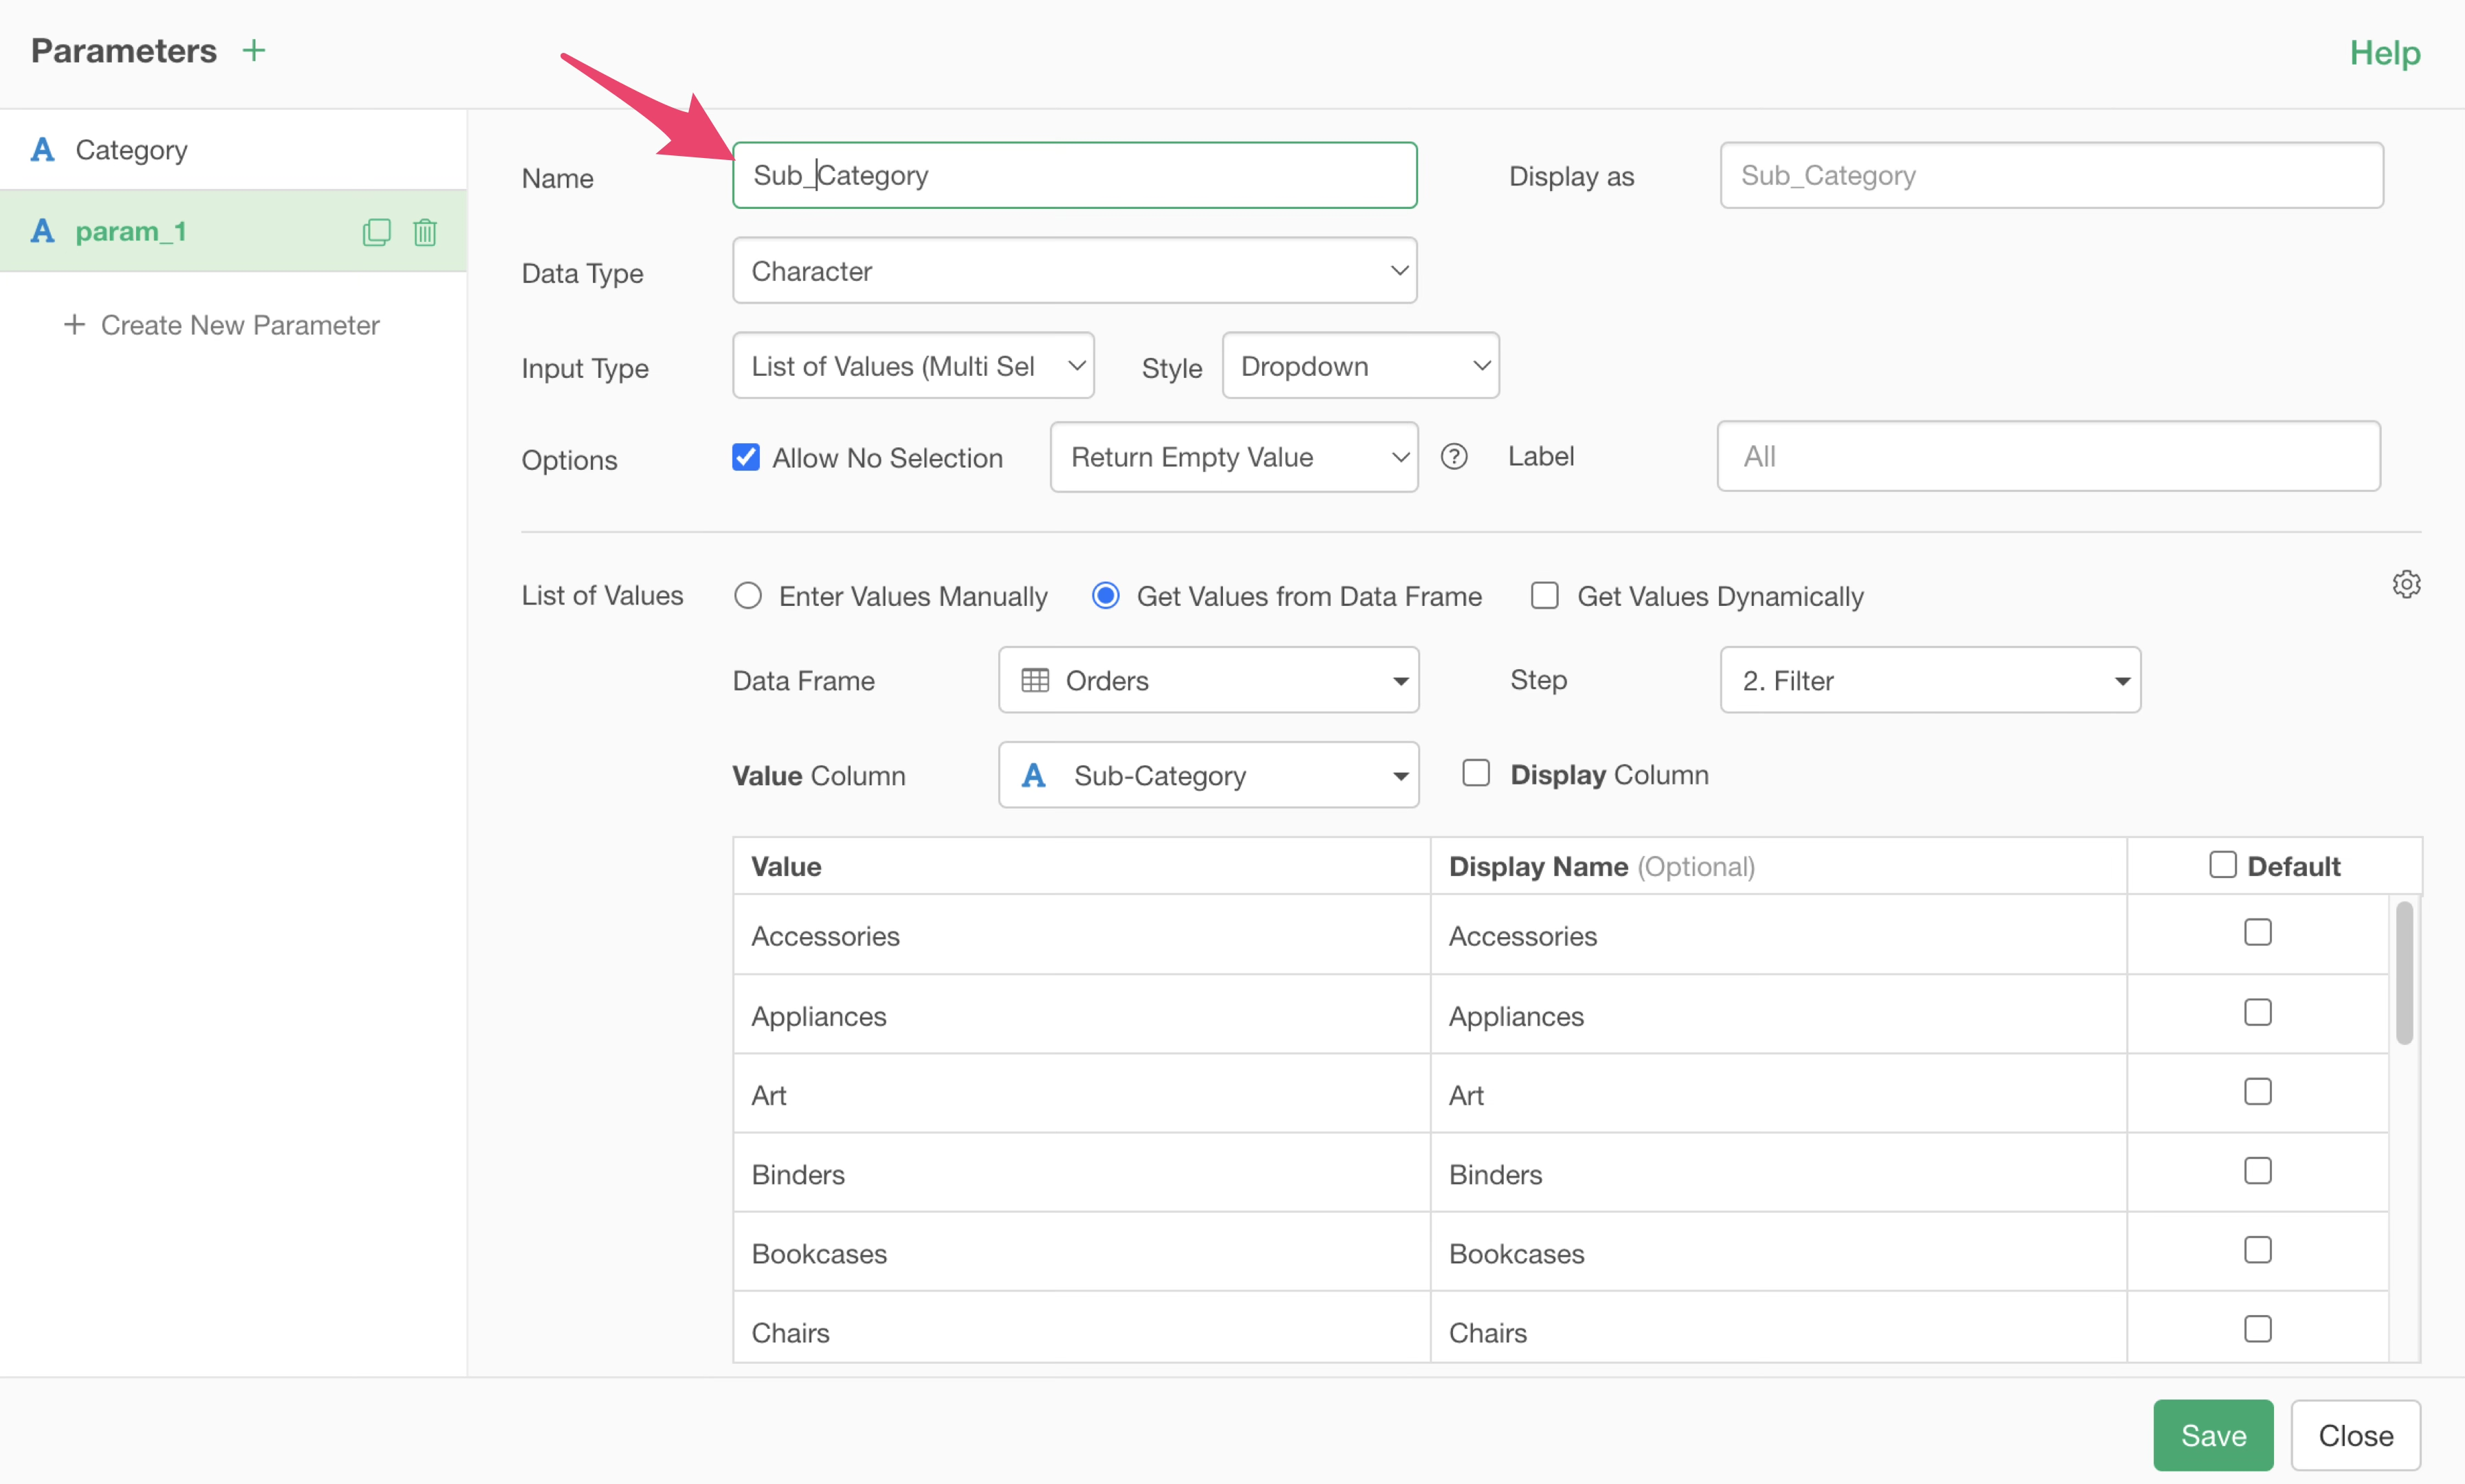Viewport: 2465px width, 1484px height.
Task: Close the Parameters dialog
Action: (2355, 1435)
